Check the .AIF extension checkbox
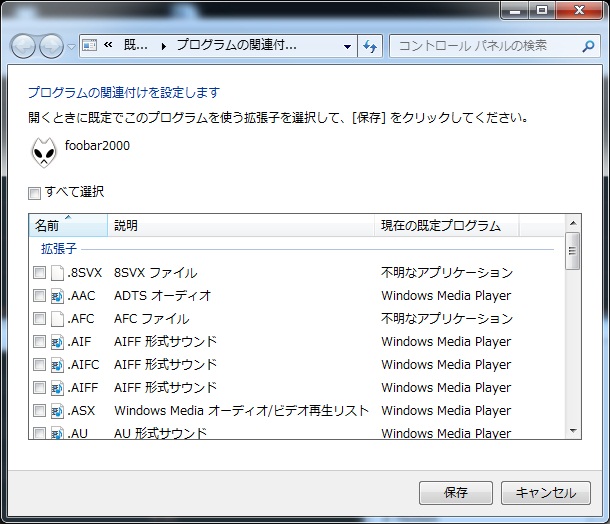610x524 pixels. coord(39,341)
